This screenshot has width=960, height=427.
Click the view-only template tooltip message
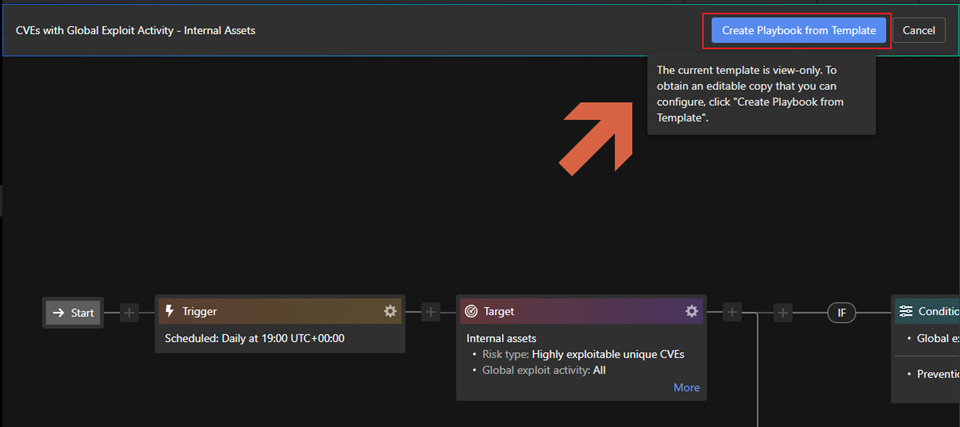760,94
